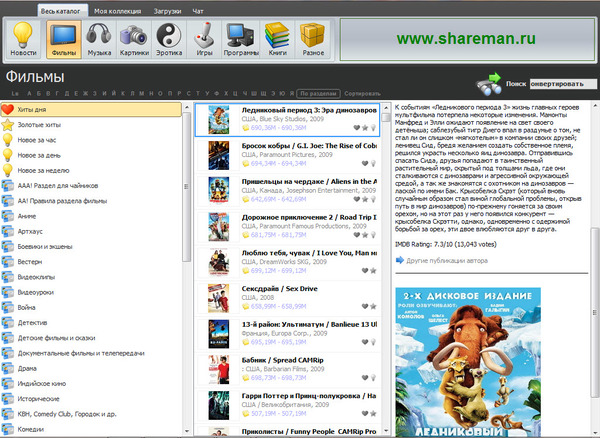The height and width of the screenshot is (438, 600).
Task: Open the Книги books category
Action: [277, 39]
